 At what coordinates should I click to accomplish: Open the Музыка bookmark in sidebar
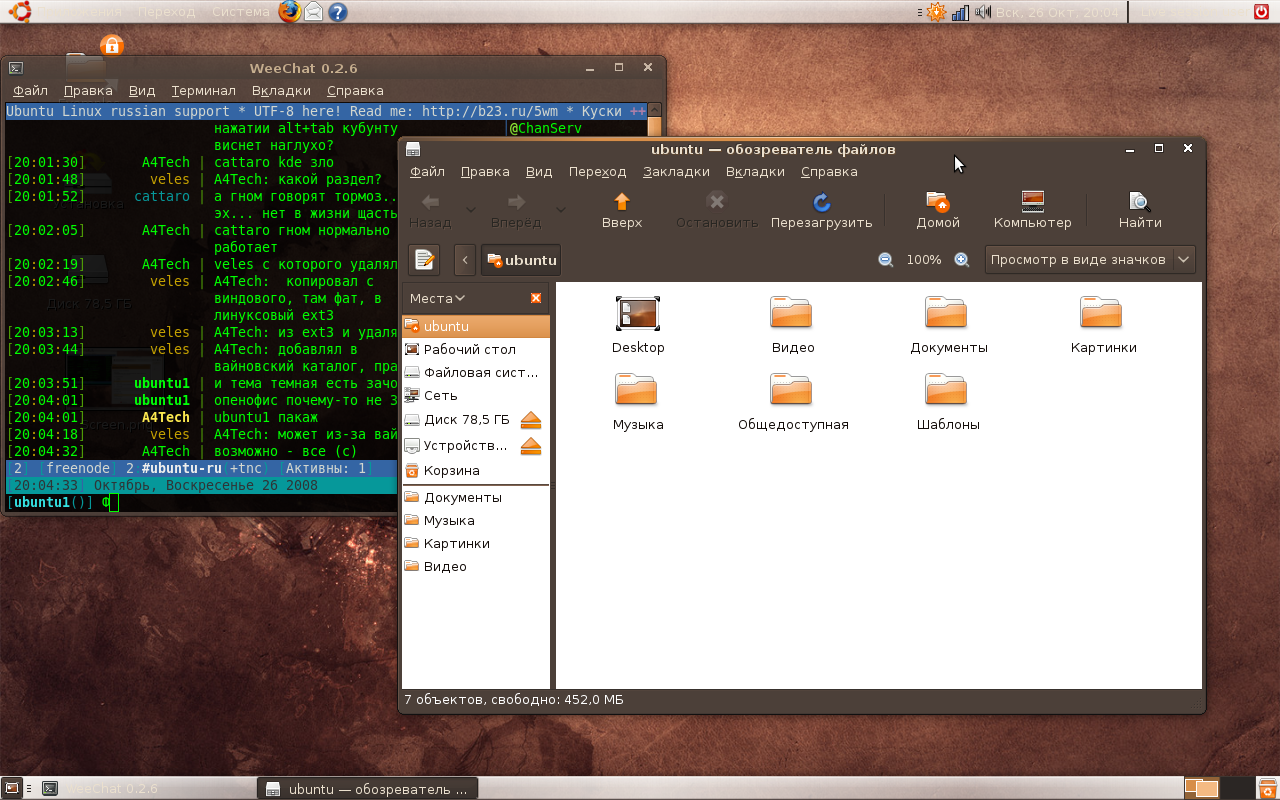coord(476,520)
